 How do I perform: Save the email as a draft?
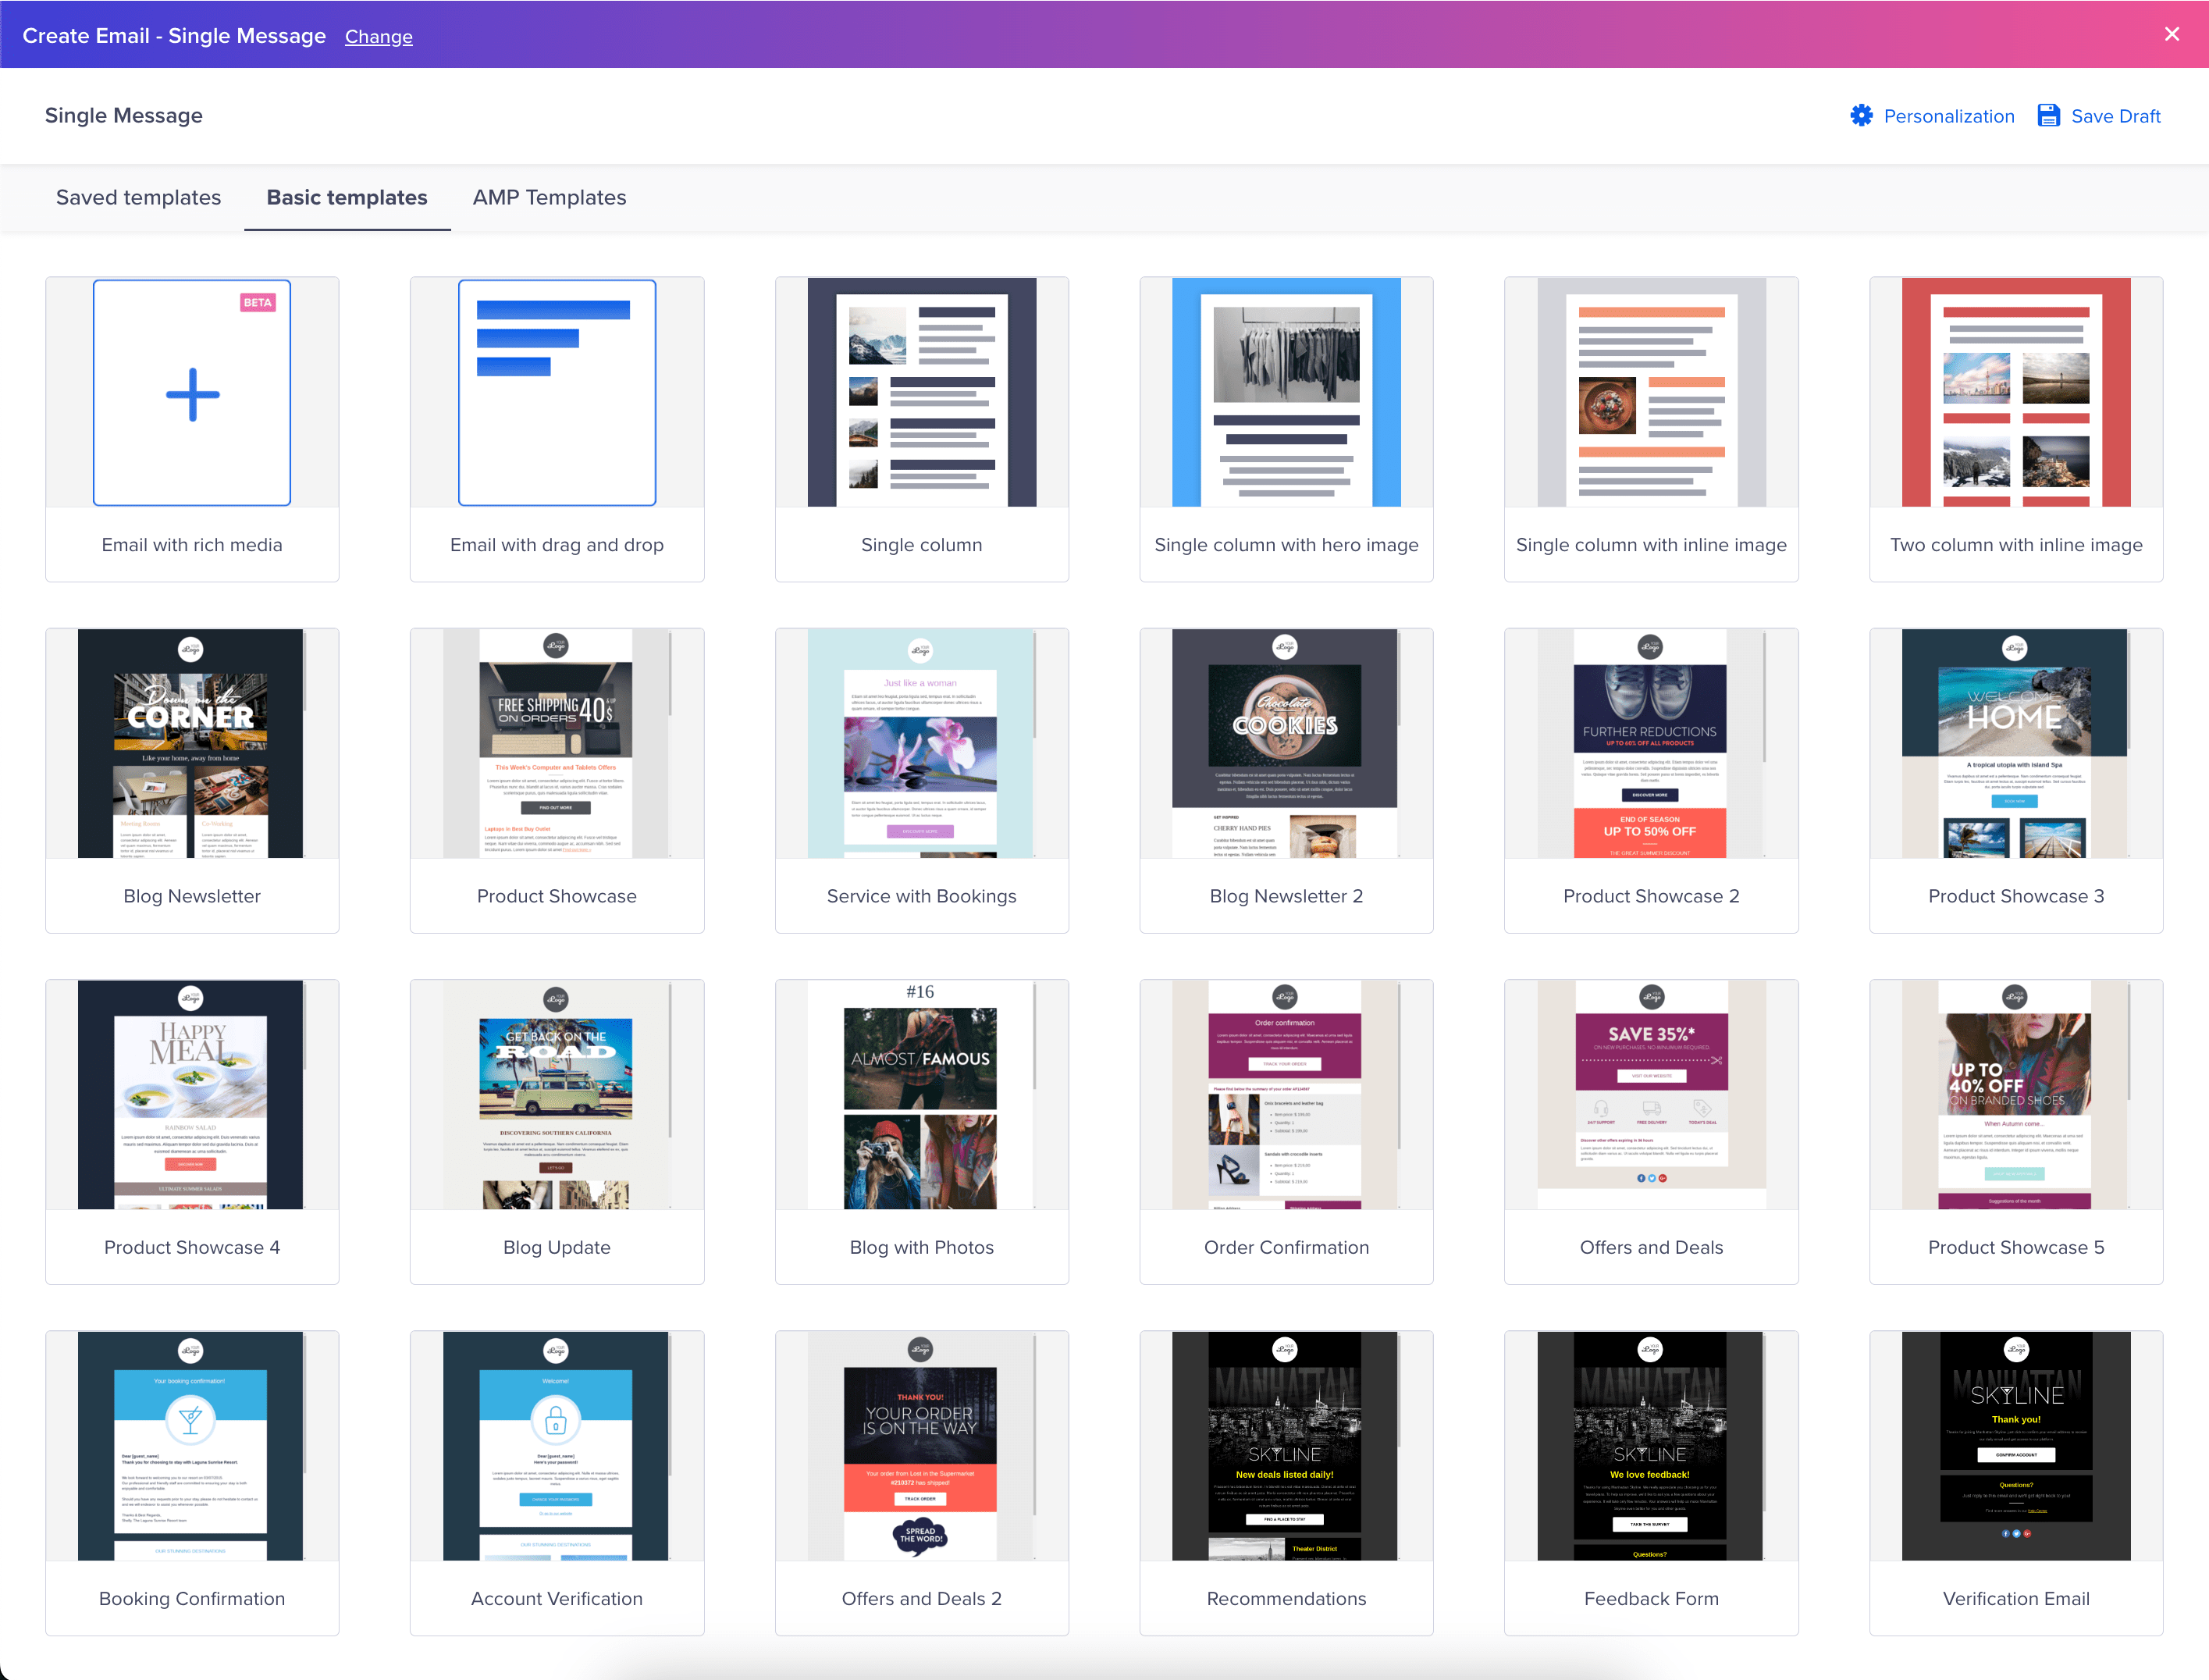(x=2098, y=115)
